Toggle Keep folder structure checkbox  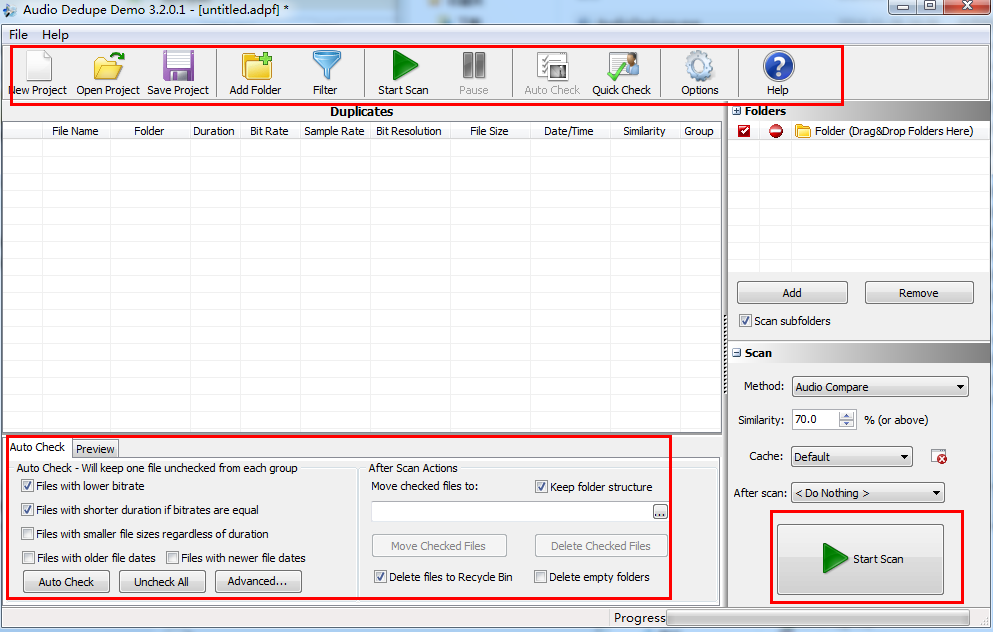(x=541, y=487)
